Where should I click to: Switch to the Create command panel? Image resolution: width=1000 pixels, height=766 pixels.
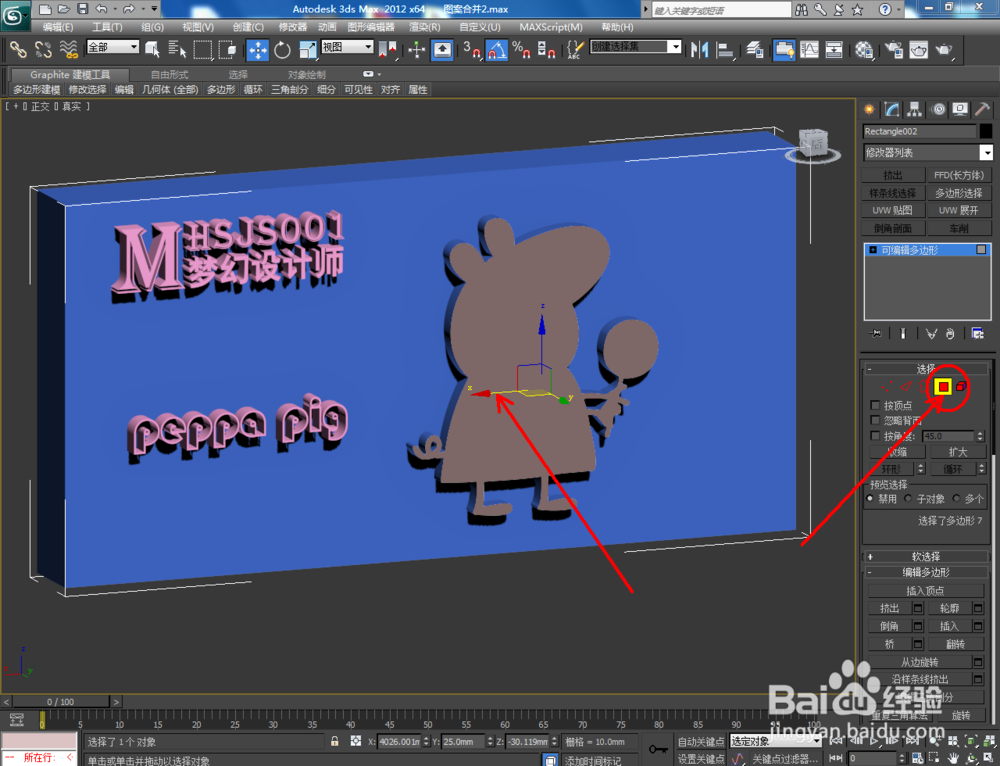coord(869,110)
